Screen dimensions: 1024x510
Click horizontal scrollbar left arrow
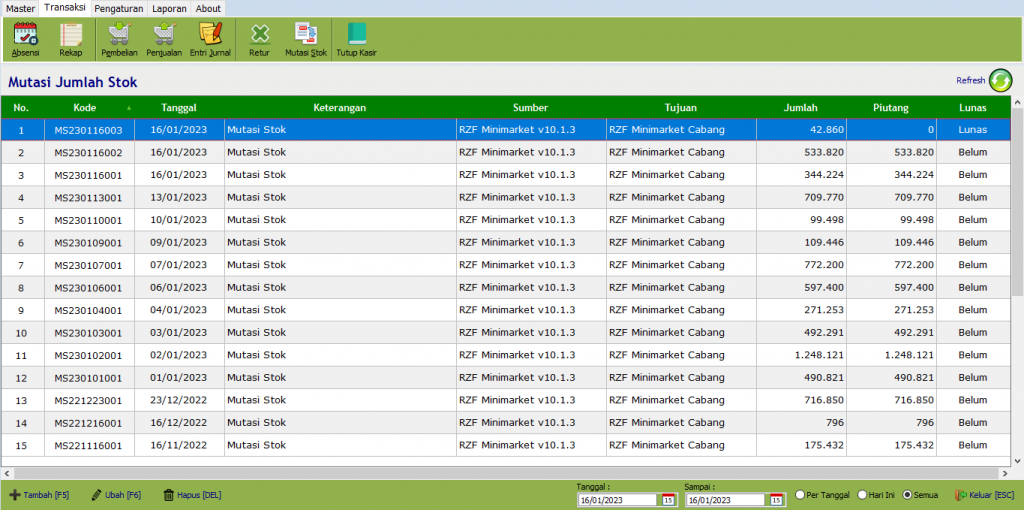(7, 473)
